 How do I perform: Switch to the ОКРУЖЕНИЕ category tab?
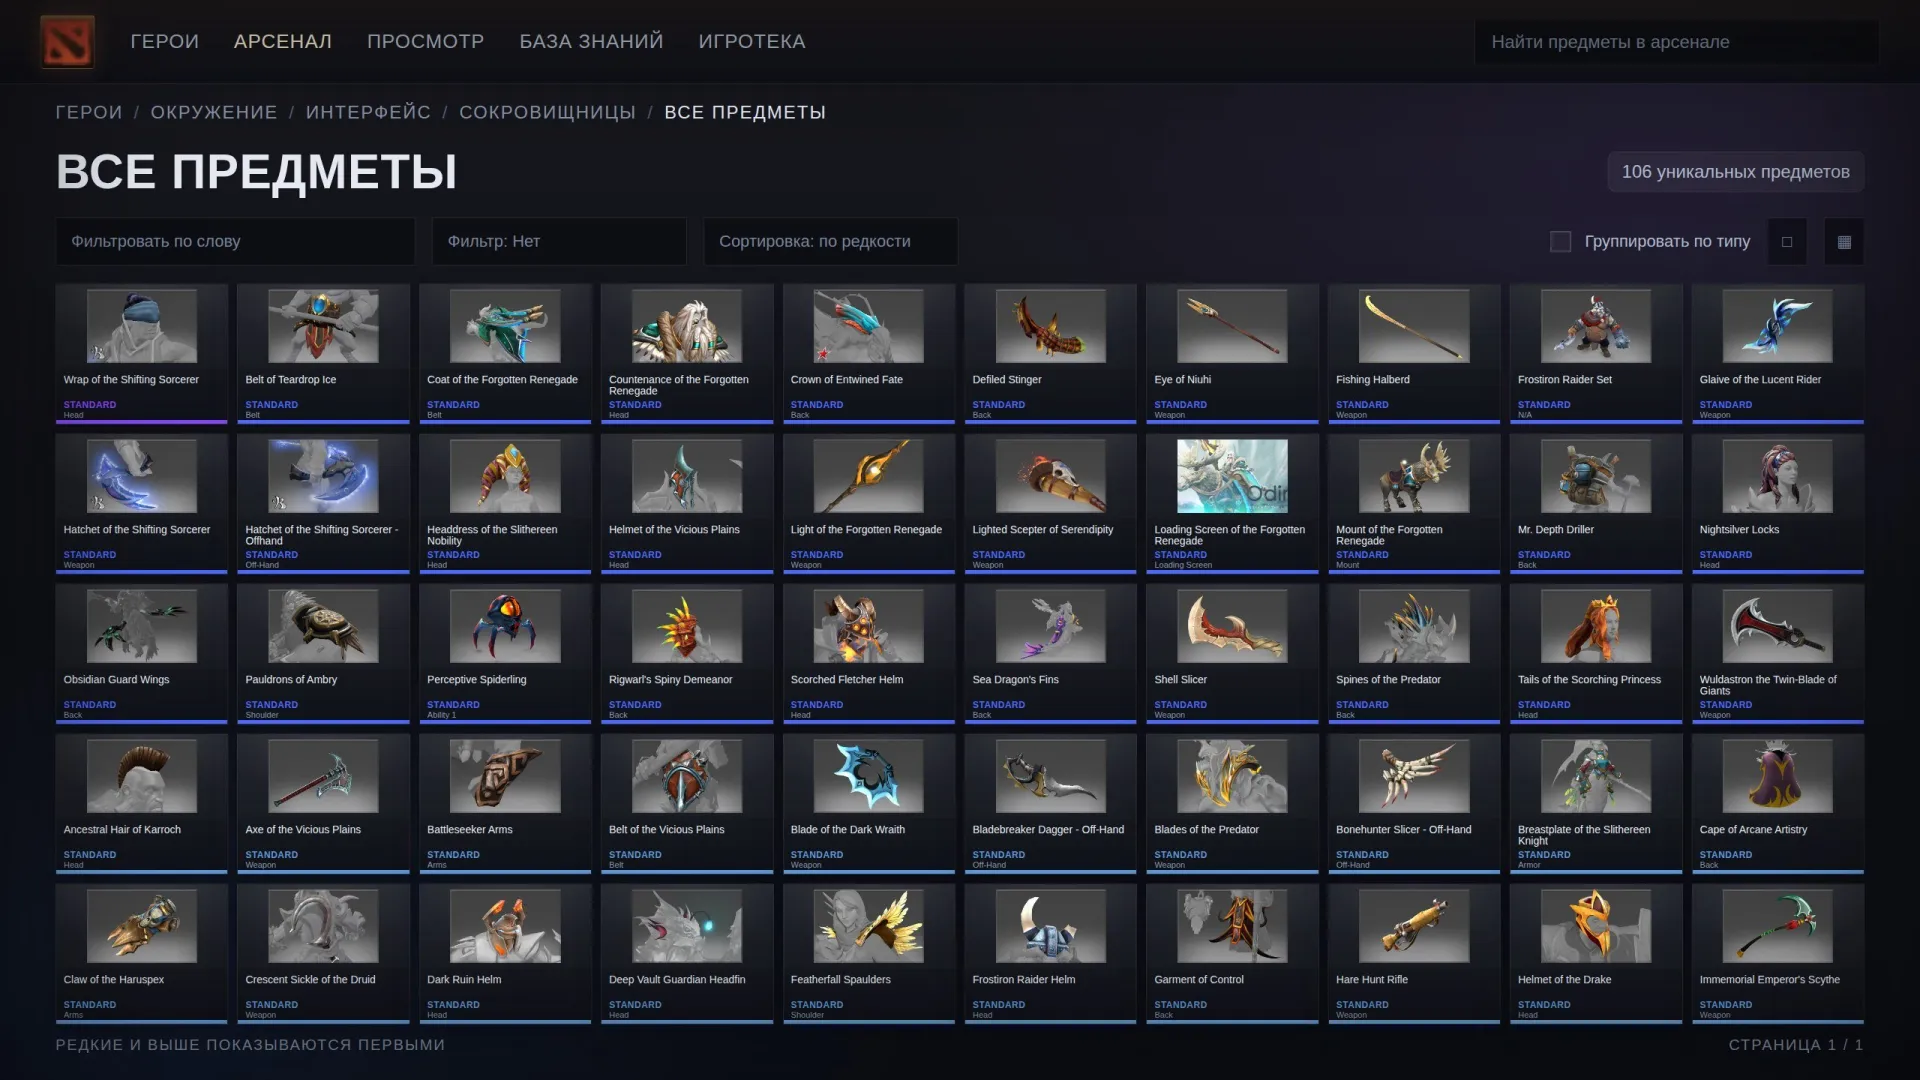[214, 113]
